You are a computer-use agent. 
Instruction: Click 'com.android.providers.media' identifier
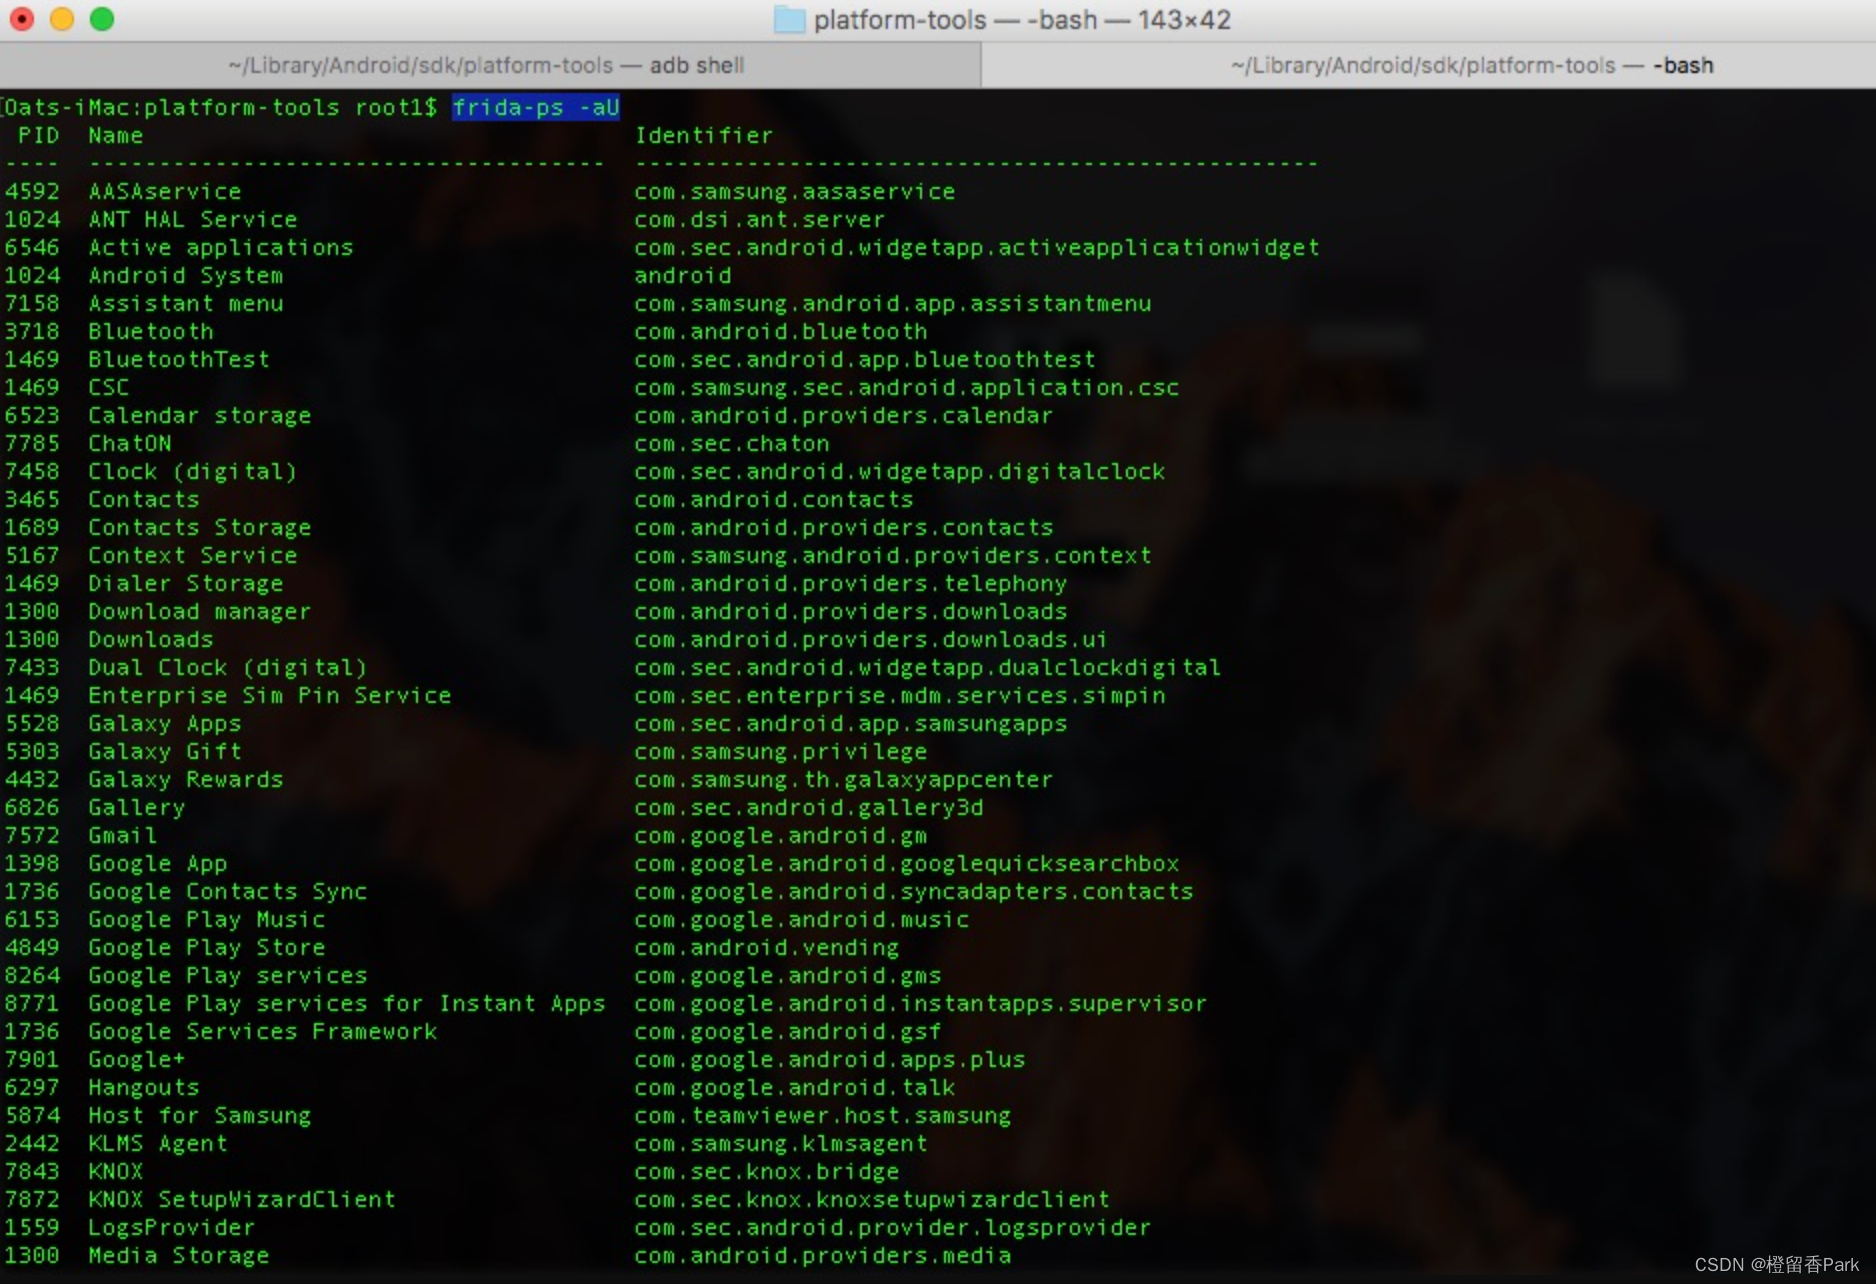coord(823,1255)
